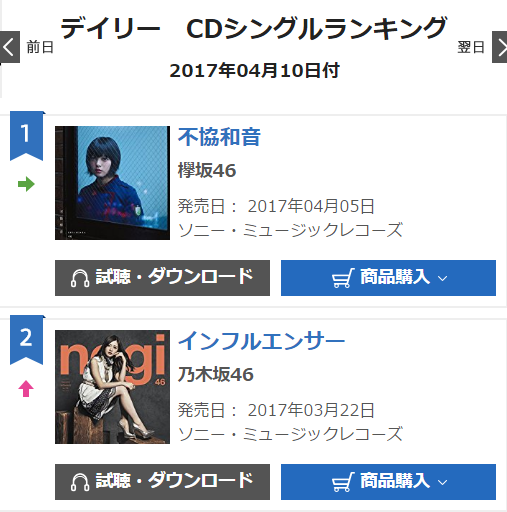Screen dimensions: 507x512
Task: Click shopping cart icon for 不協和音
Action: coord(343,278)
